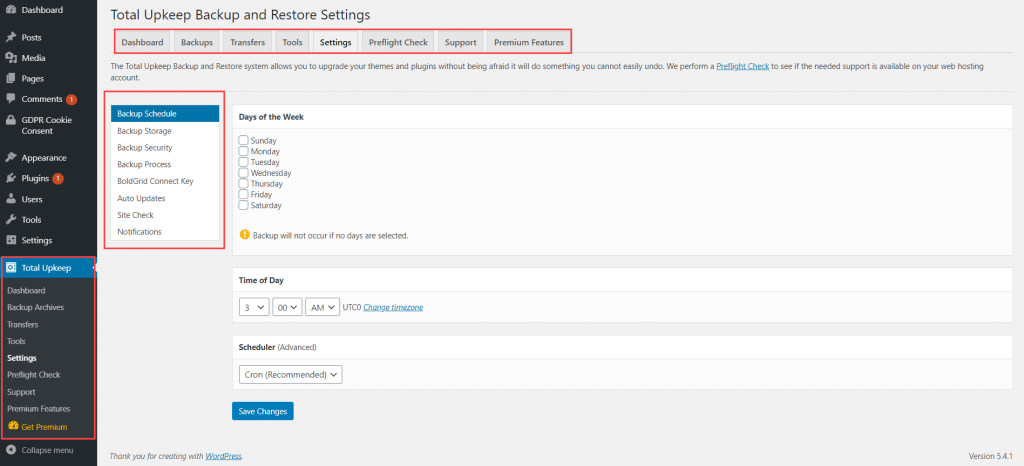Image resolution: width=1024 pixels, height=466 pixels.
Task: Click the Pages icon in admin menu
Action: (x=11, y=78)
